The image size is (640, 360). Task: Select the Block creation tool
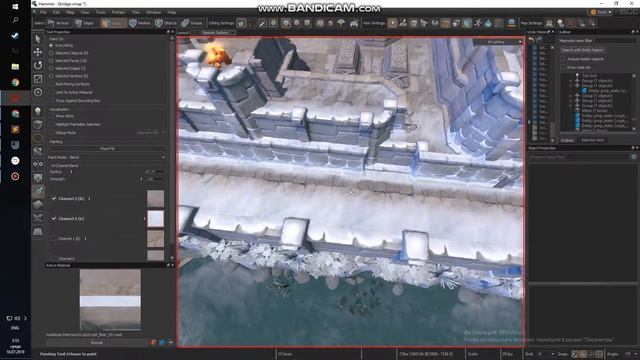coord(38,124)
